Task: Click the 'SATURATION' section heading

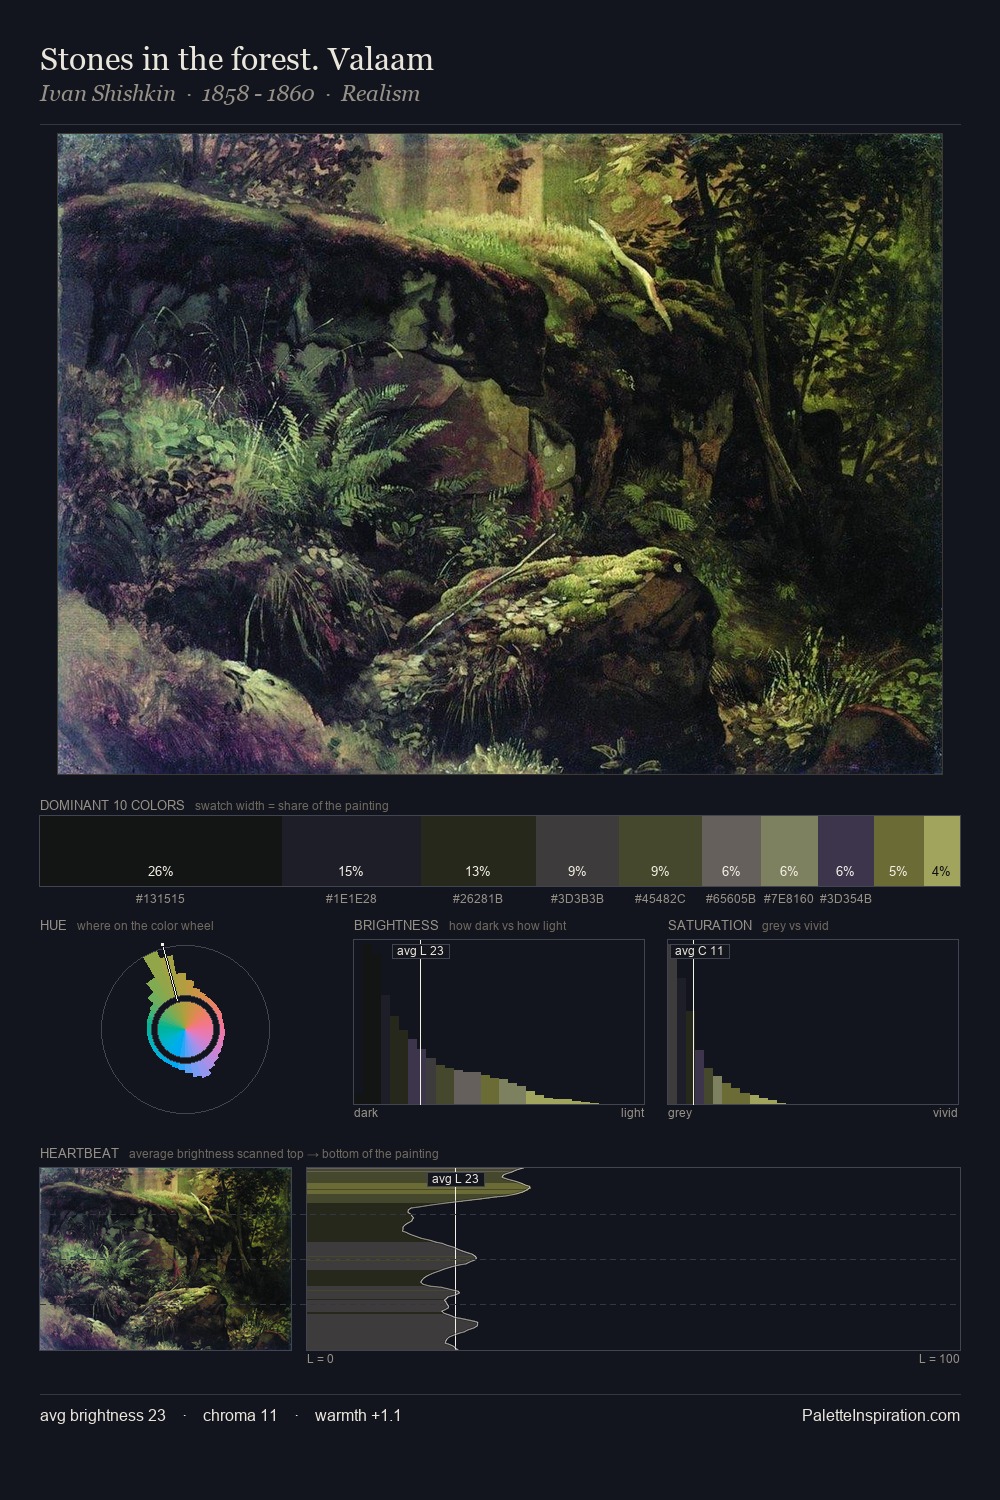Action: point(710,925)
